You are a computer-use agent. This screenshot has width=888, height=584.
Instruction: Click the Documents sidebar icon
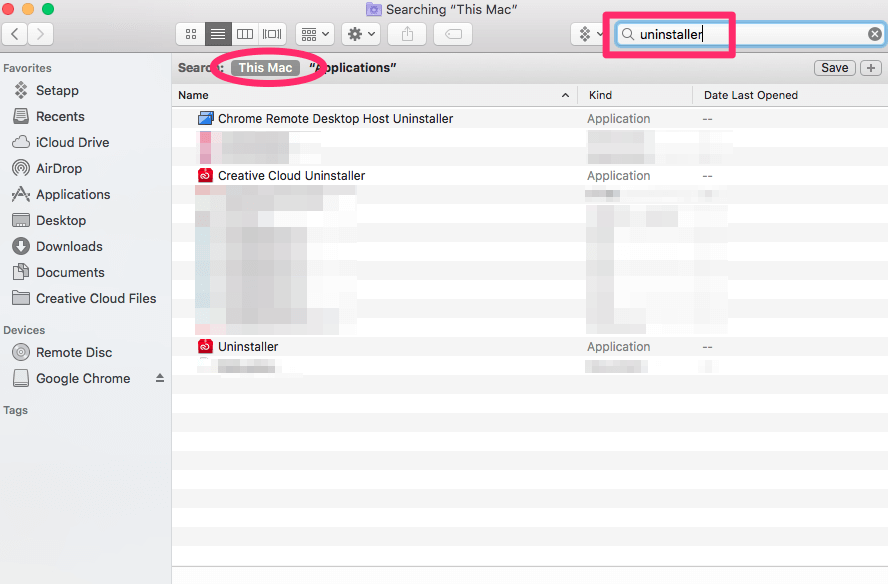21,272
